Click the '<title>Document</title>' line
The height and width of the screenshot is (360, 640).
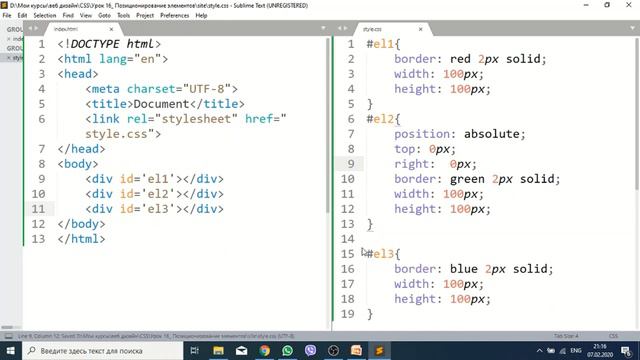(x=165, y=104)
